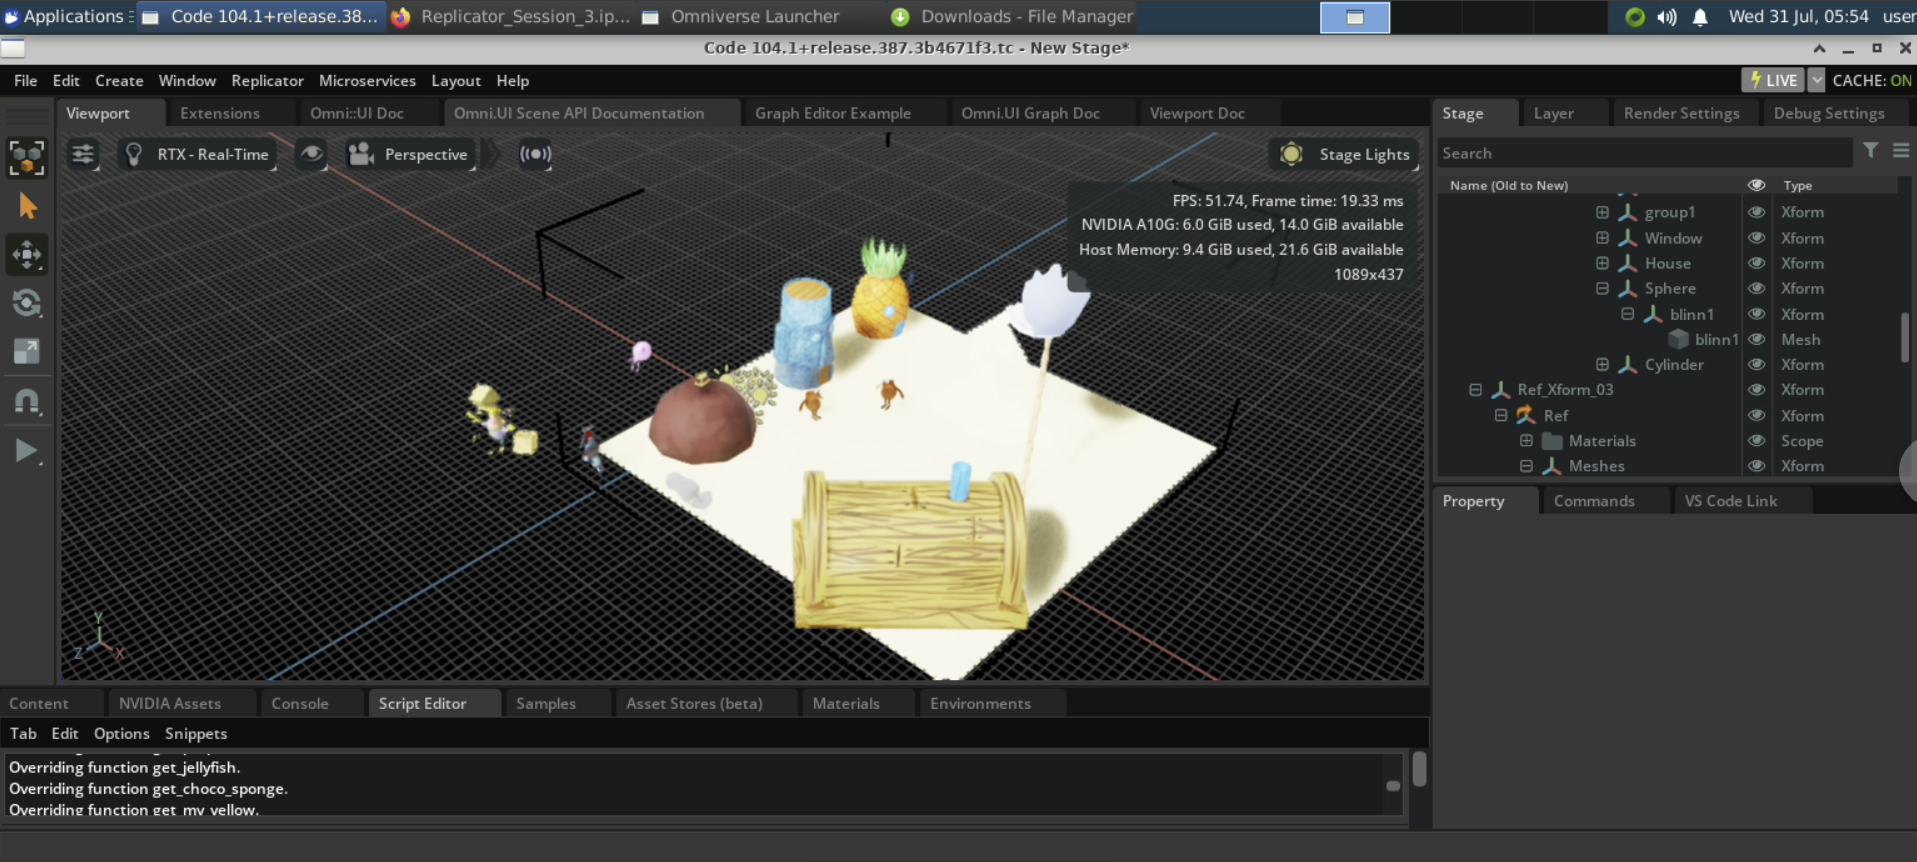Switch to Firefox Replicator_Session_3 taskbar item
This screenshot has height=862, width=1917.
tap(511, 16)
